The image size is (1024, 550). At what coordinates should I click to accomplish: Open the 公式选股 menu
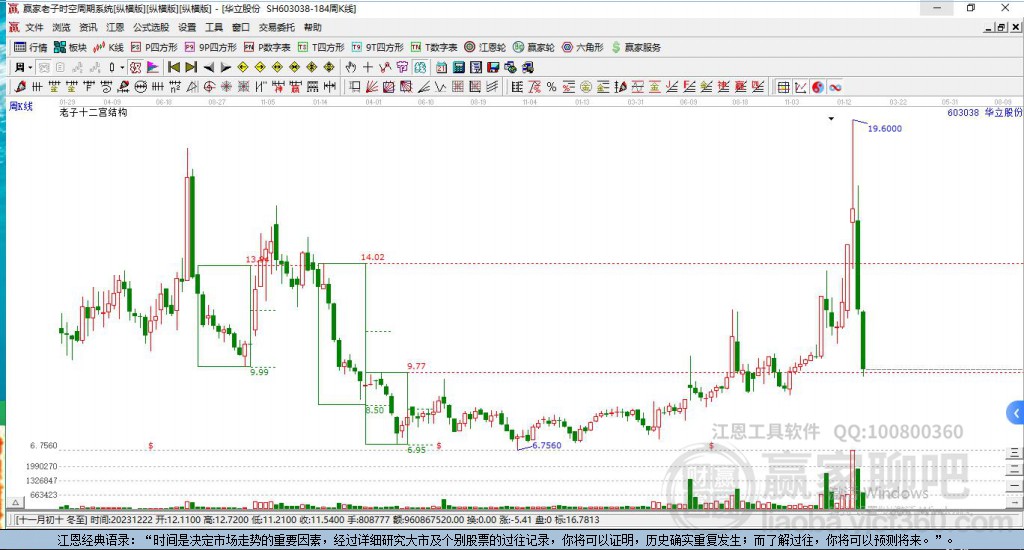tap(151, 27)
